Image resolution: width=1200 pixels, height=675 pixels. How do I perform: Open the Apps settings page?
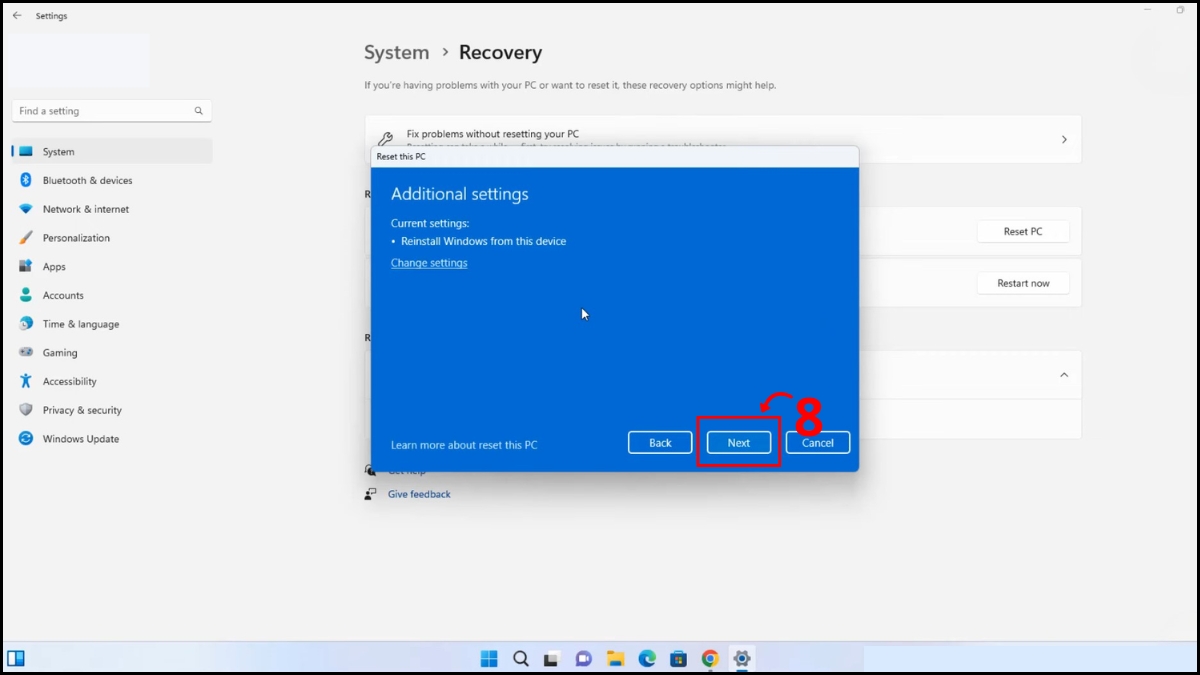(55, 266)
